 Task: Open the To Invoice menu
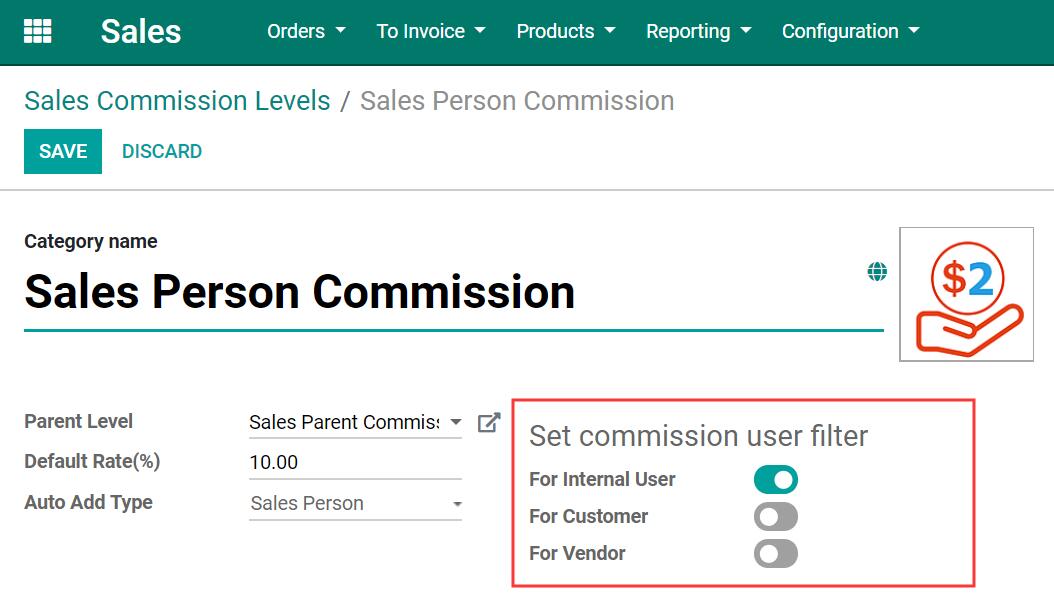[431, 31]
